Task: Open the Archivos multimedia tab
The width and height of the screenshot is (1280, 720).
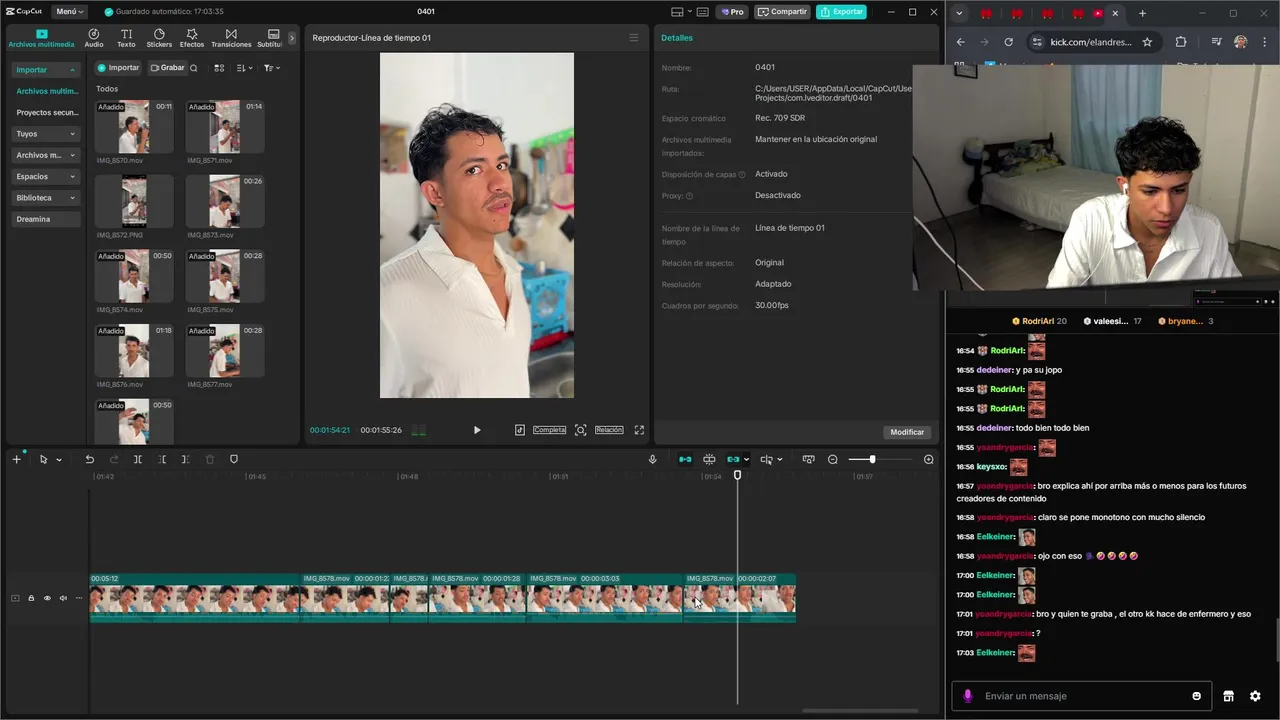Action: [41, 39]
